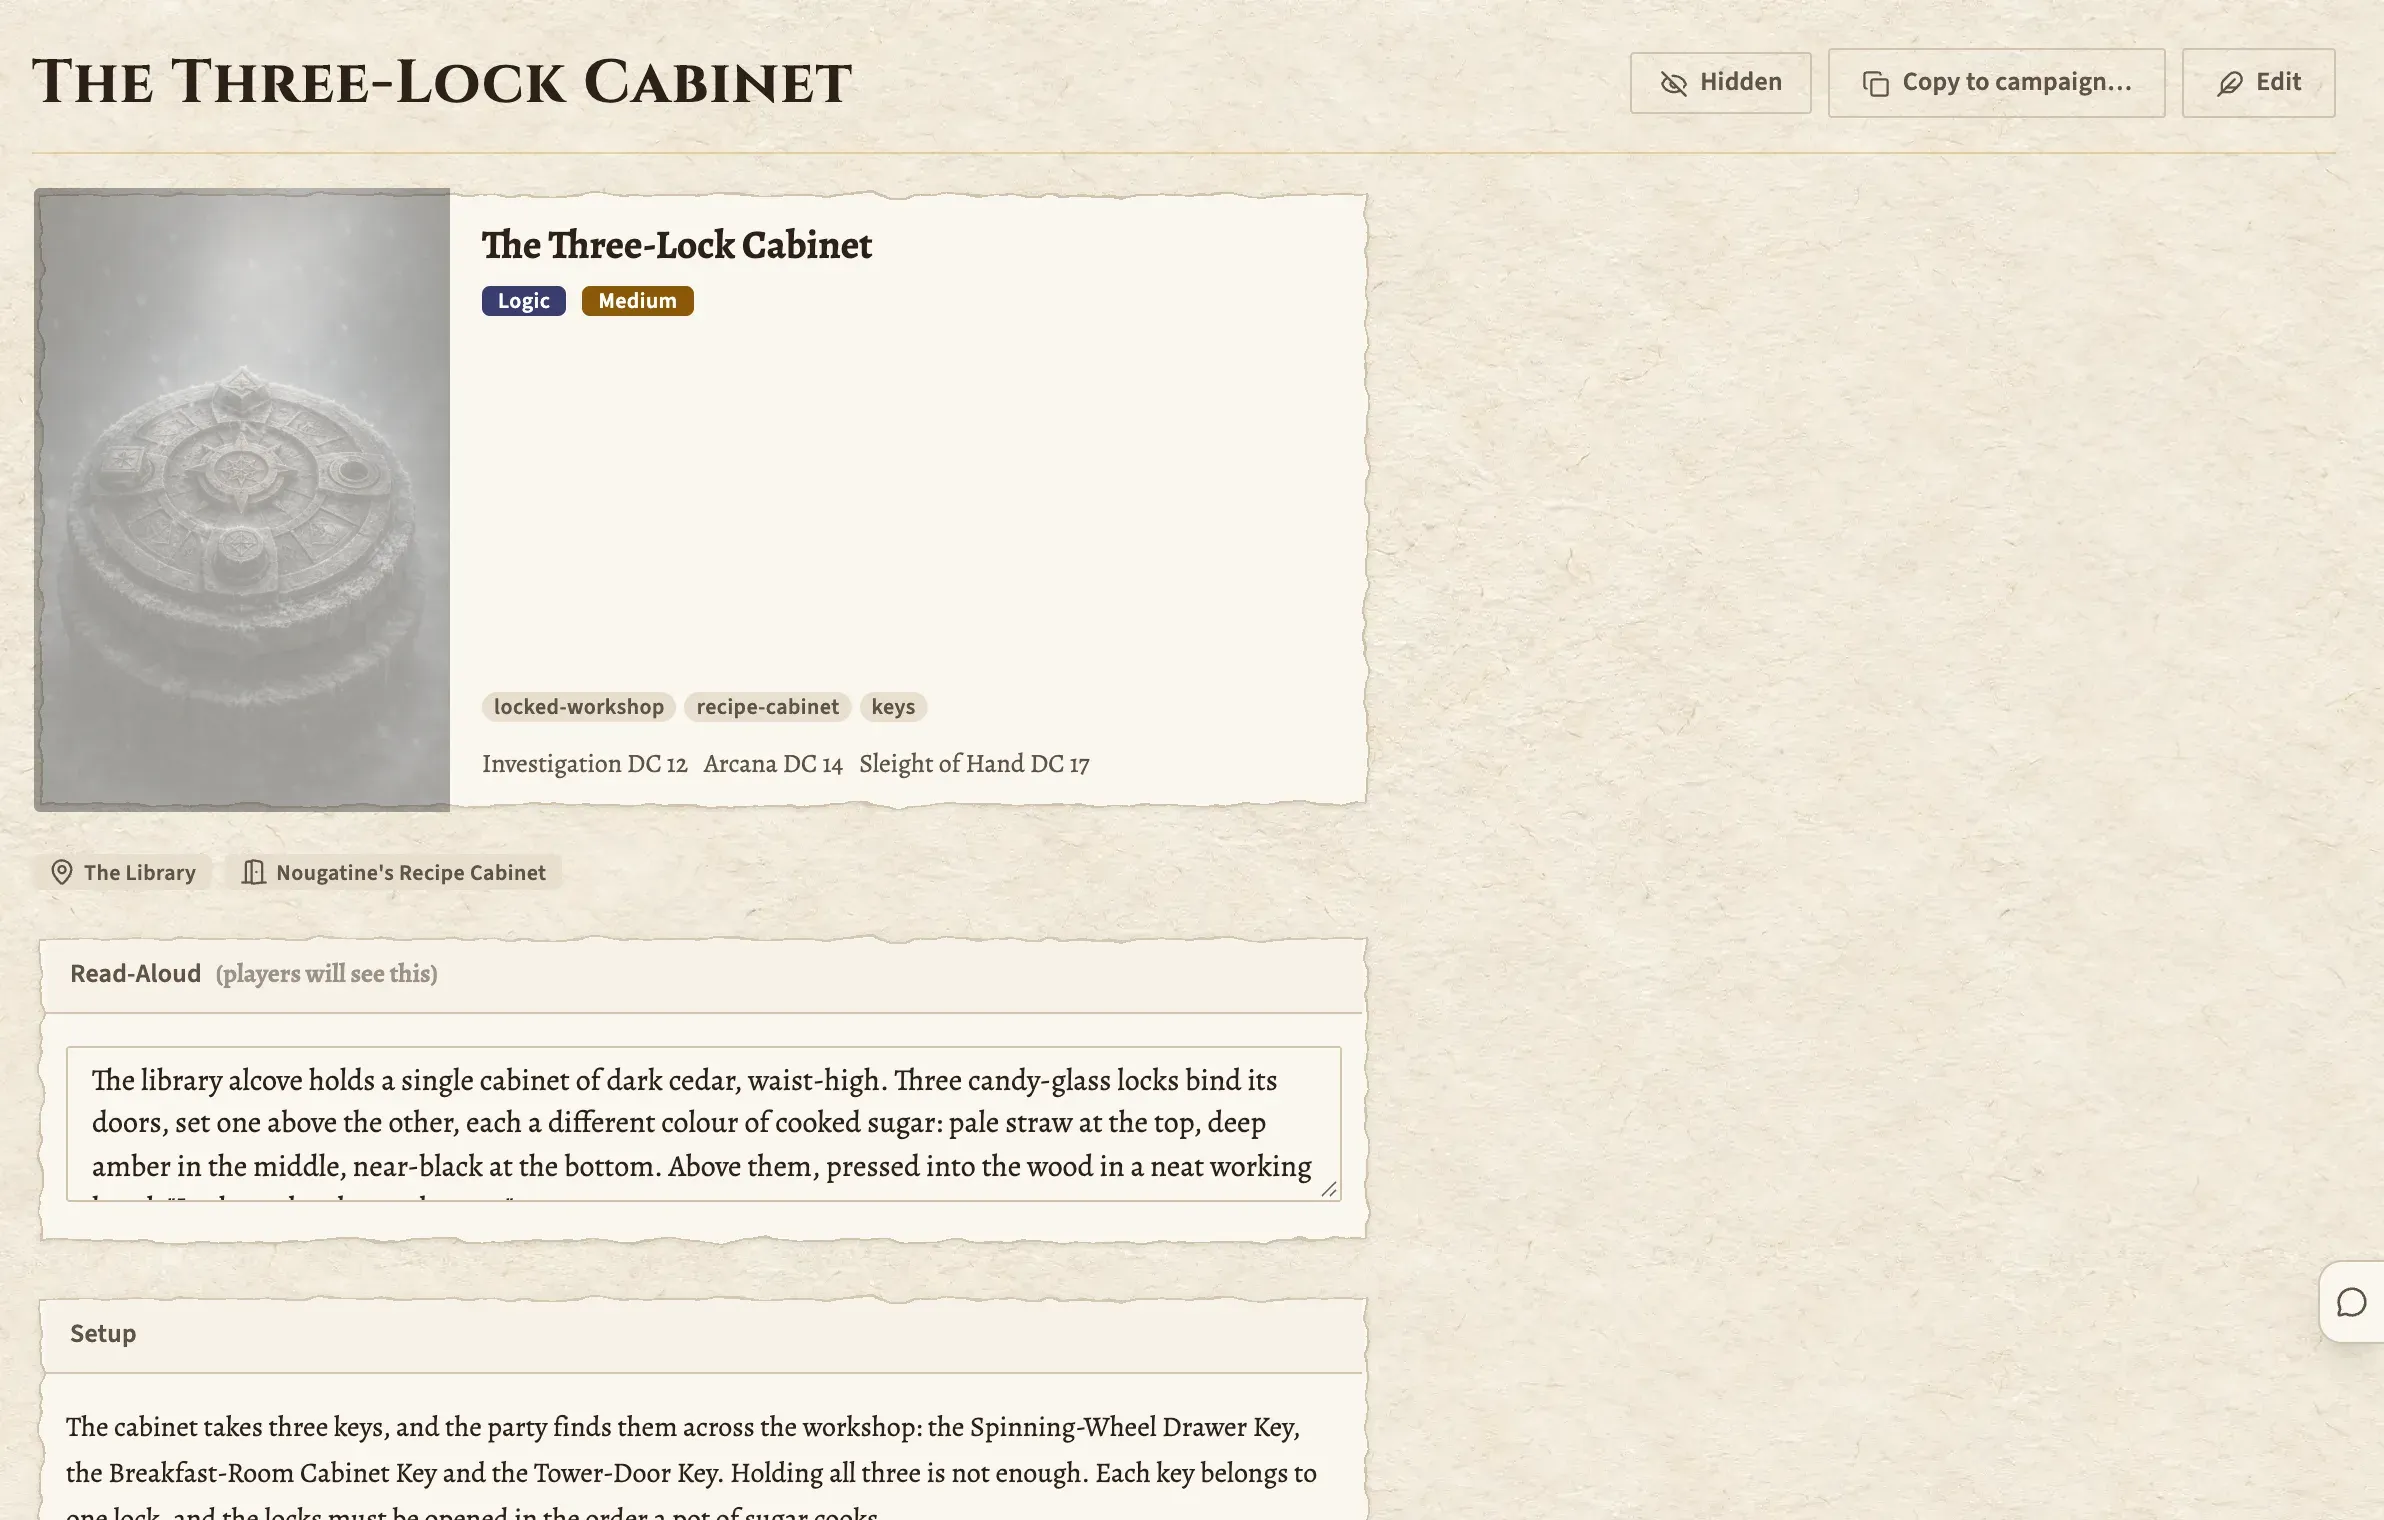The image size is (2384, 1520).
Task: Toggle the Hidden visibility button
Action: point(1720,83)
